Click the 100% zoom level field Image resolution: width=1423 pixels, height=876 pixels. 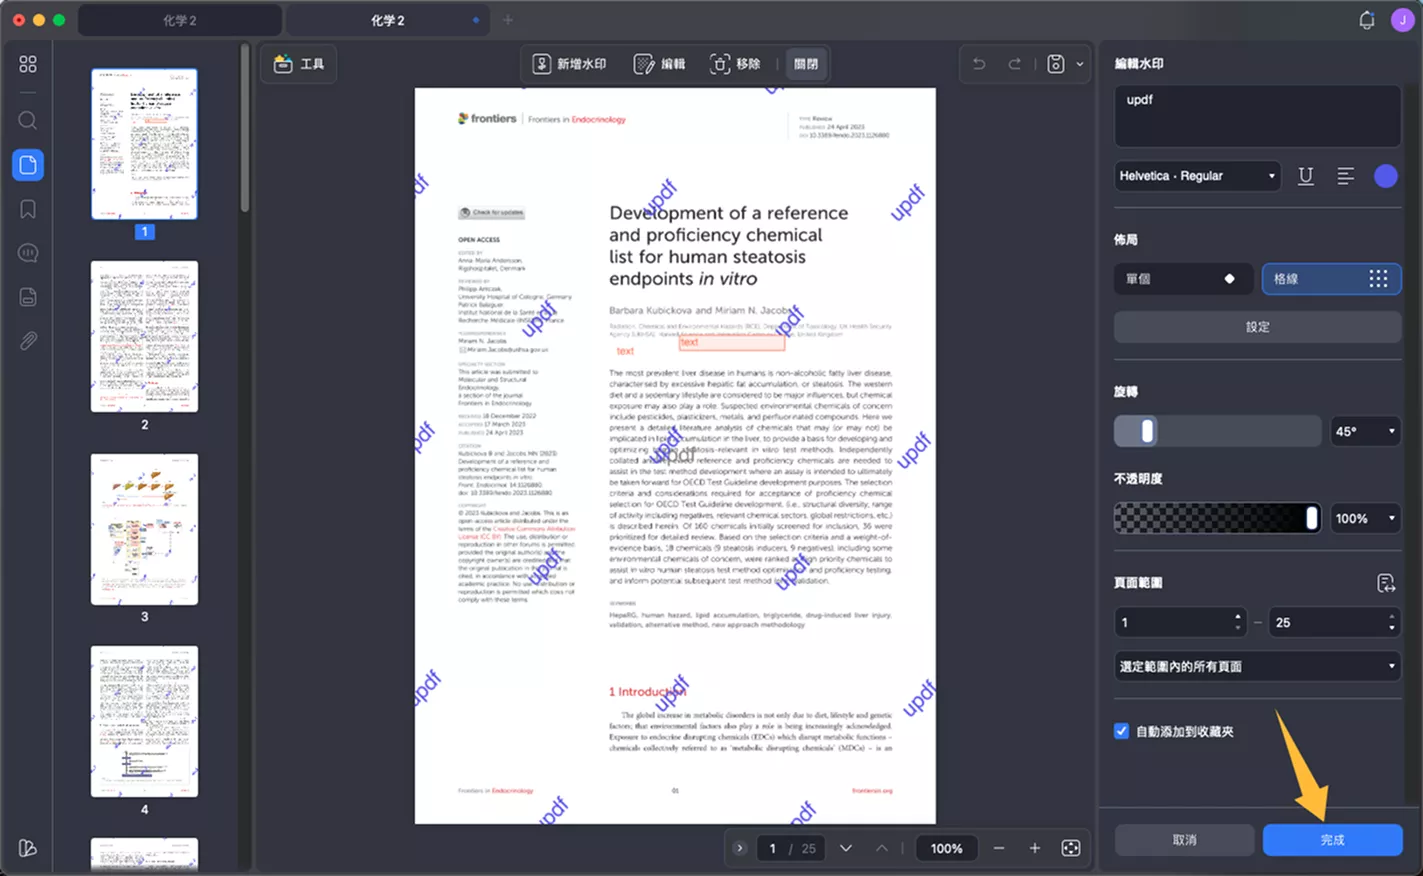[x=946, y=848]
